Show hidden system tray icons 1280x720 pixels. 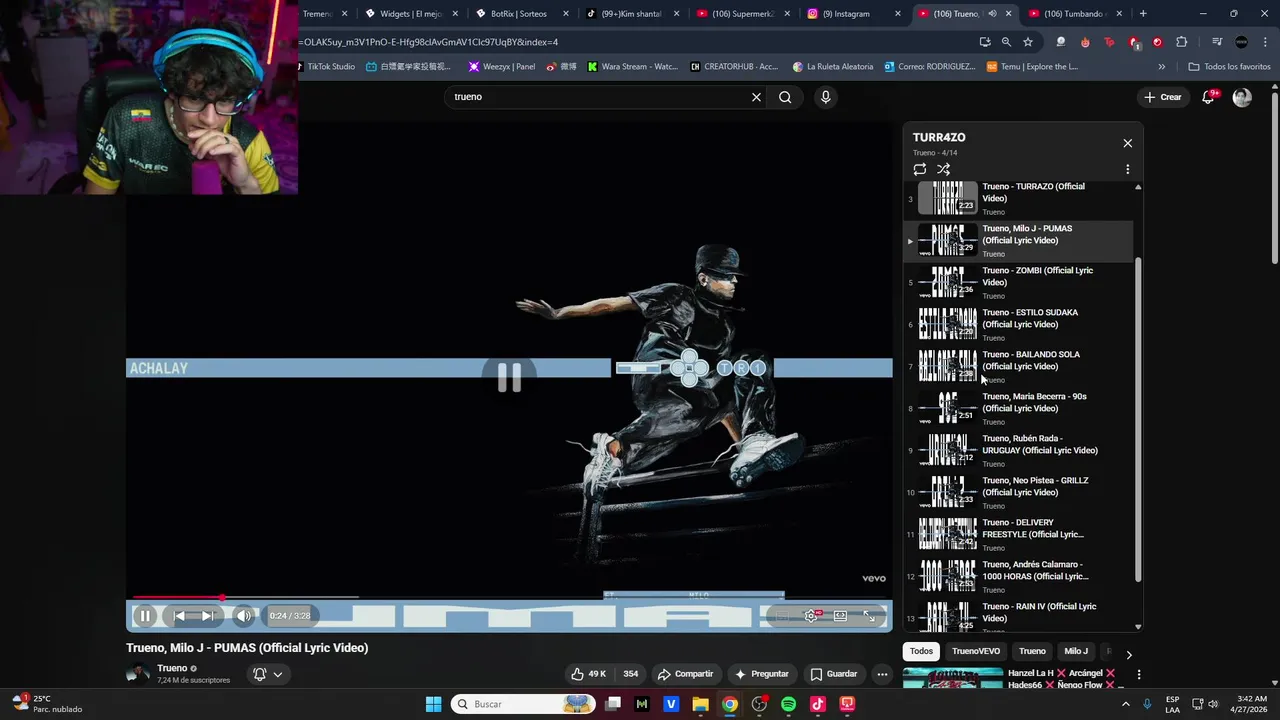1126,704
